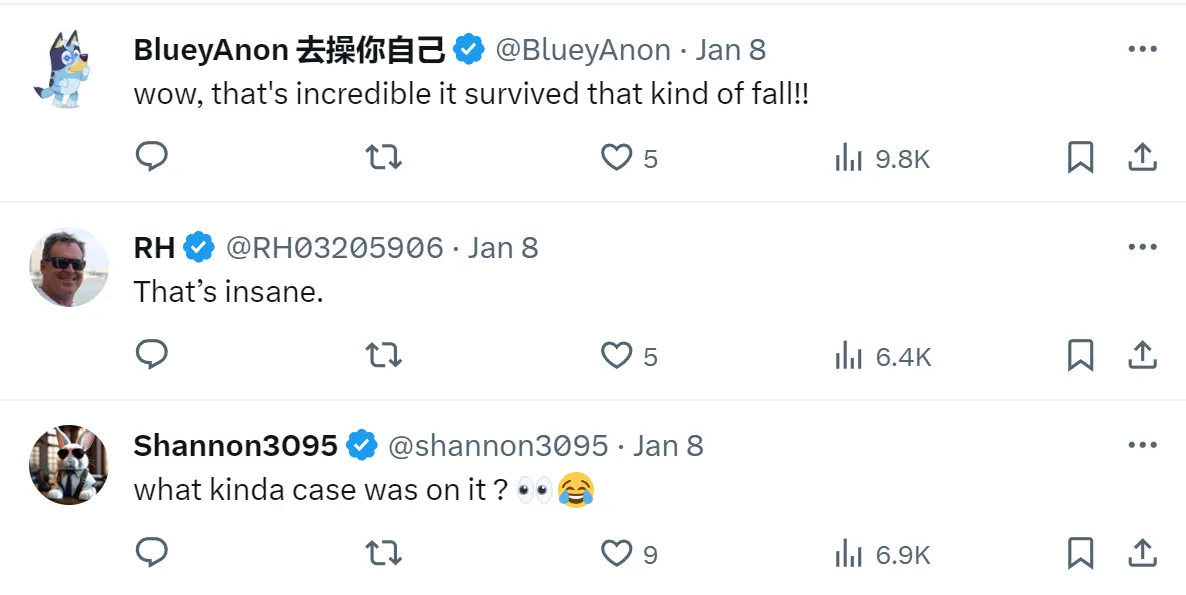Share BlueyAnon's tweet
Image resolution: width=1186 pixels, height=595 pixels.
pyautogui.click(x=1142, y=157)
